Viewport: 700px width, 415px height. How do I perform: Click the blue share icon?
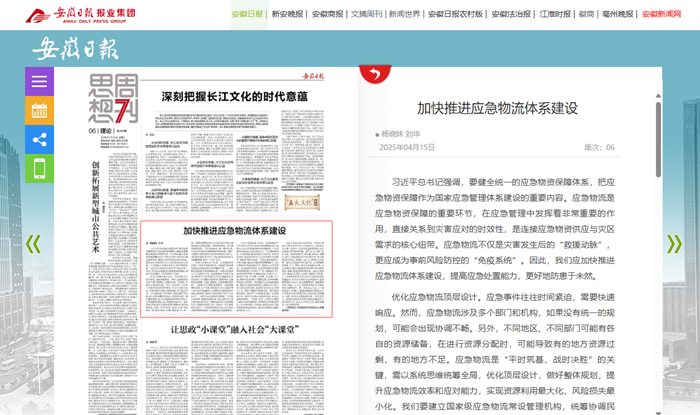pos(40,140)
